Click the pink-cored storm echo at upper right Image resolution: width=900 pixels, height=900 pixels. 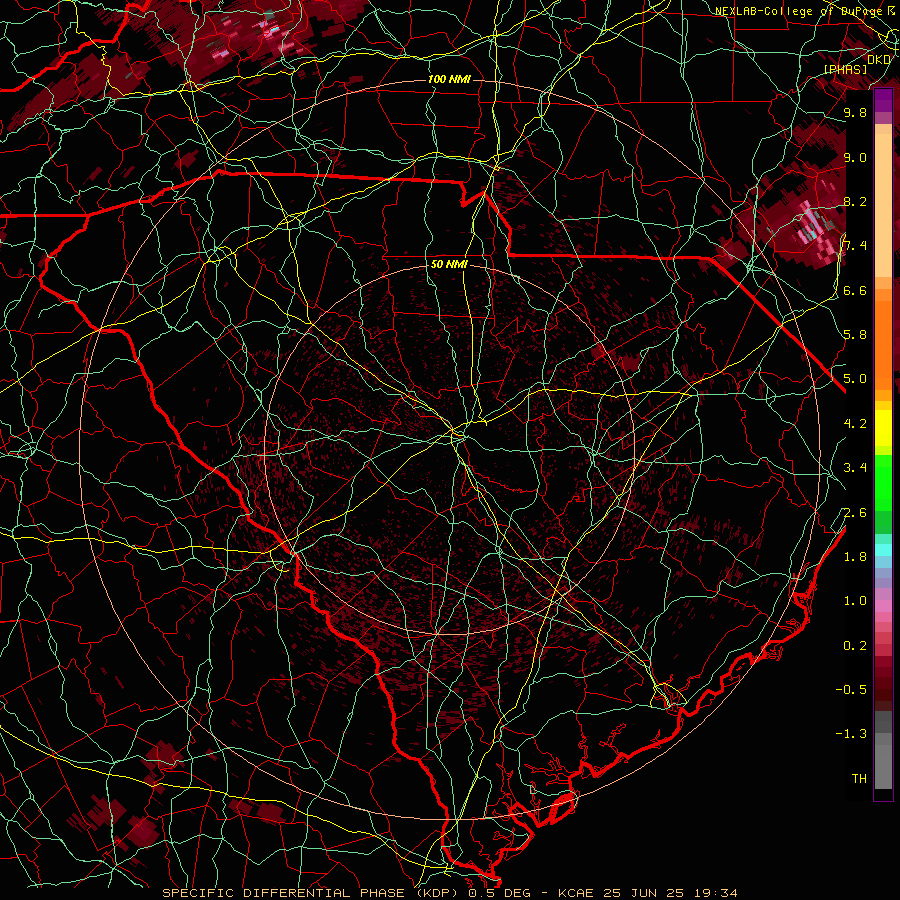click(814, 224)
